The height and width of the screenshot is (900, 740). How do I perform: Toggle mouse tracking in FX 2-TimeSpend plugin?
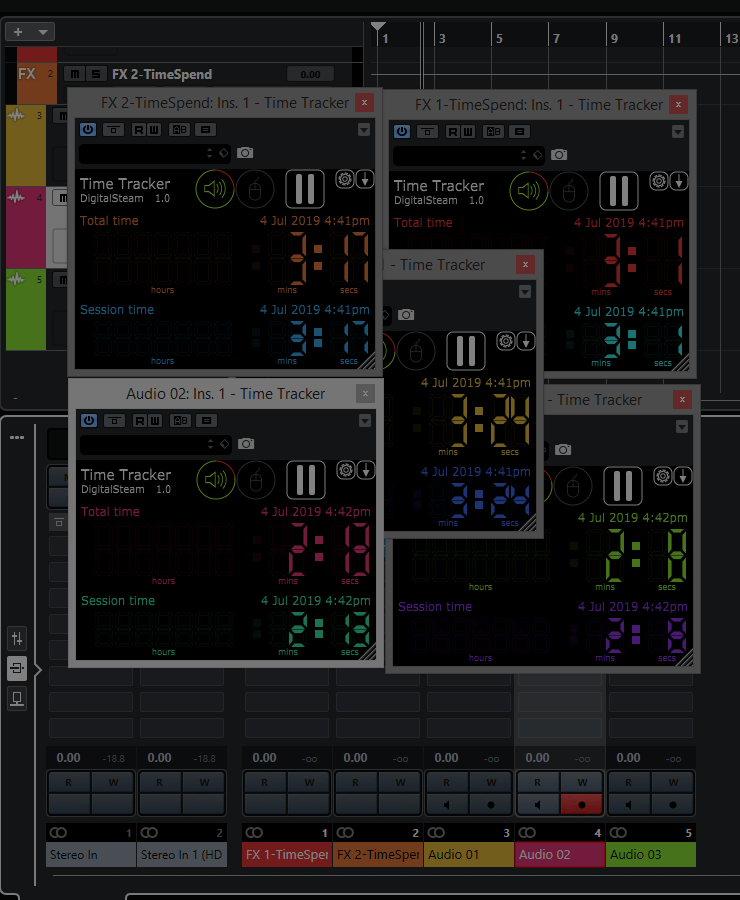[x=255, y=189]
